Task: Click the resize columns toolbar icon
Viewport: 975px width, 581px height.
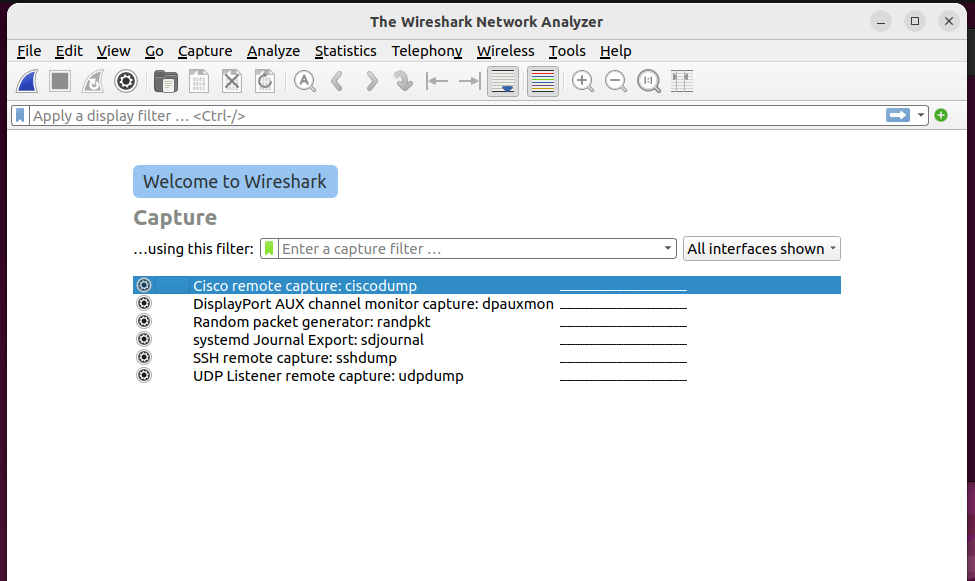Action: 682,81
